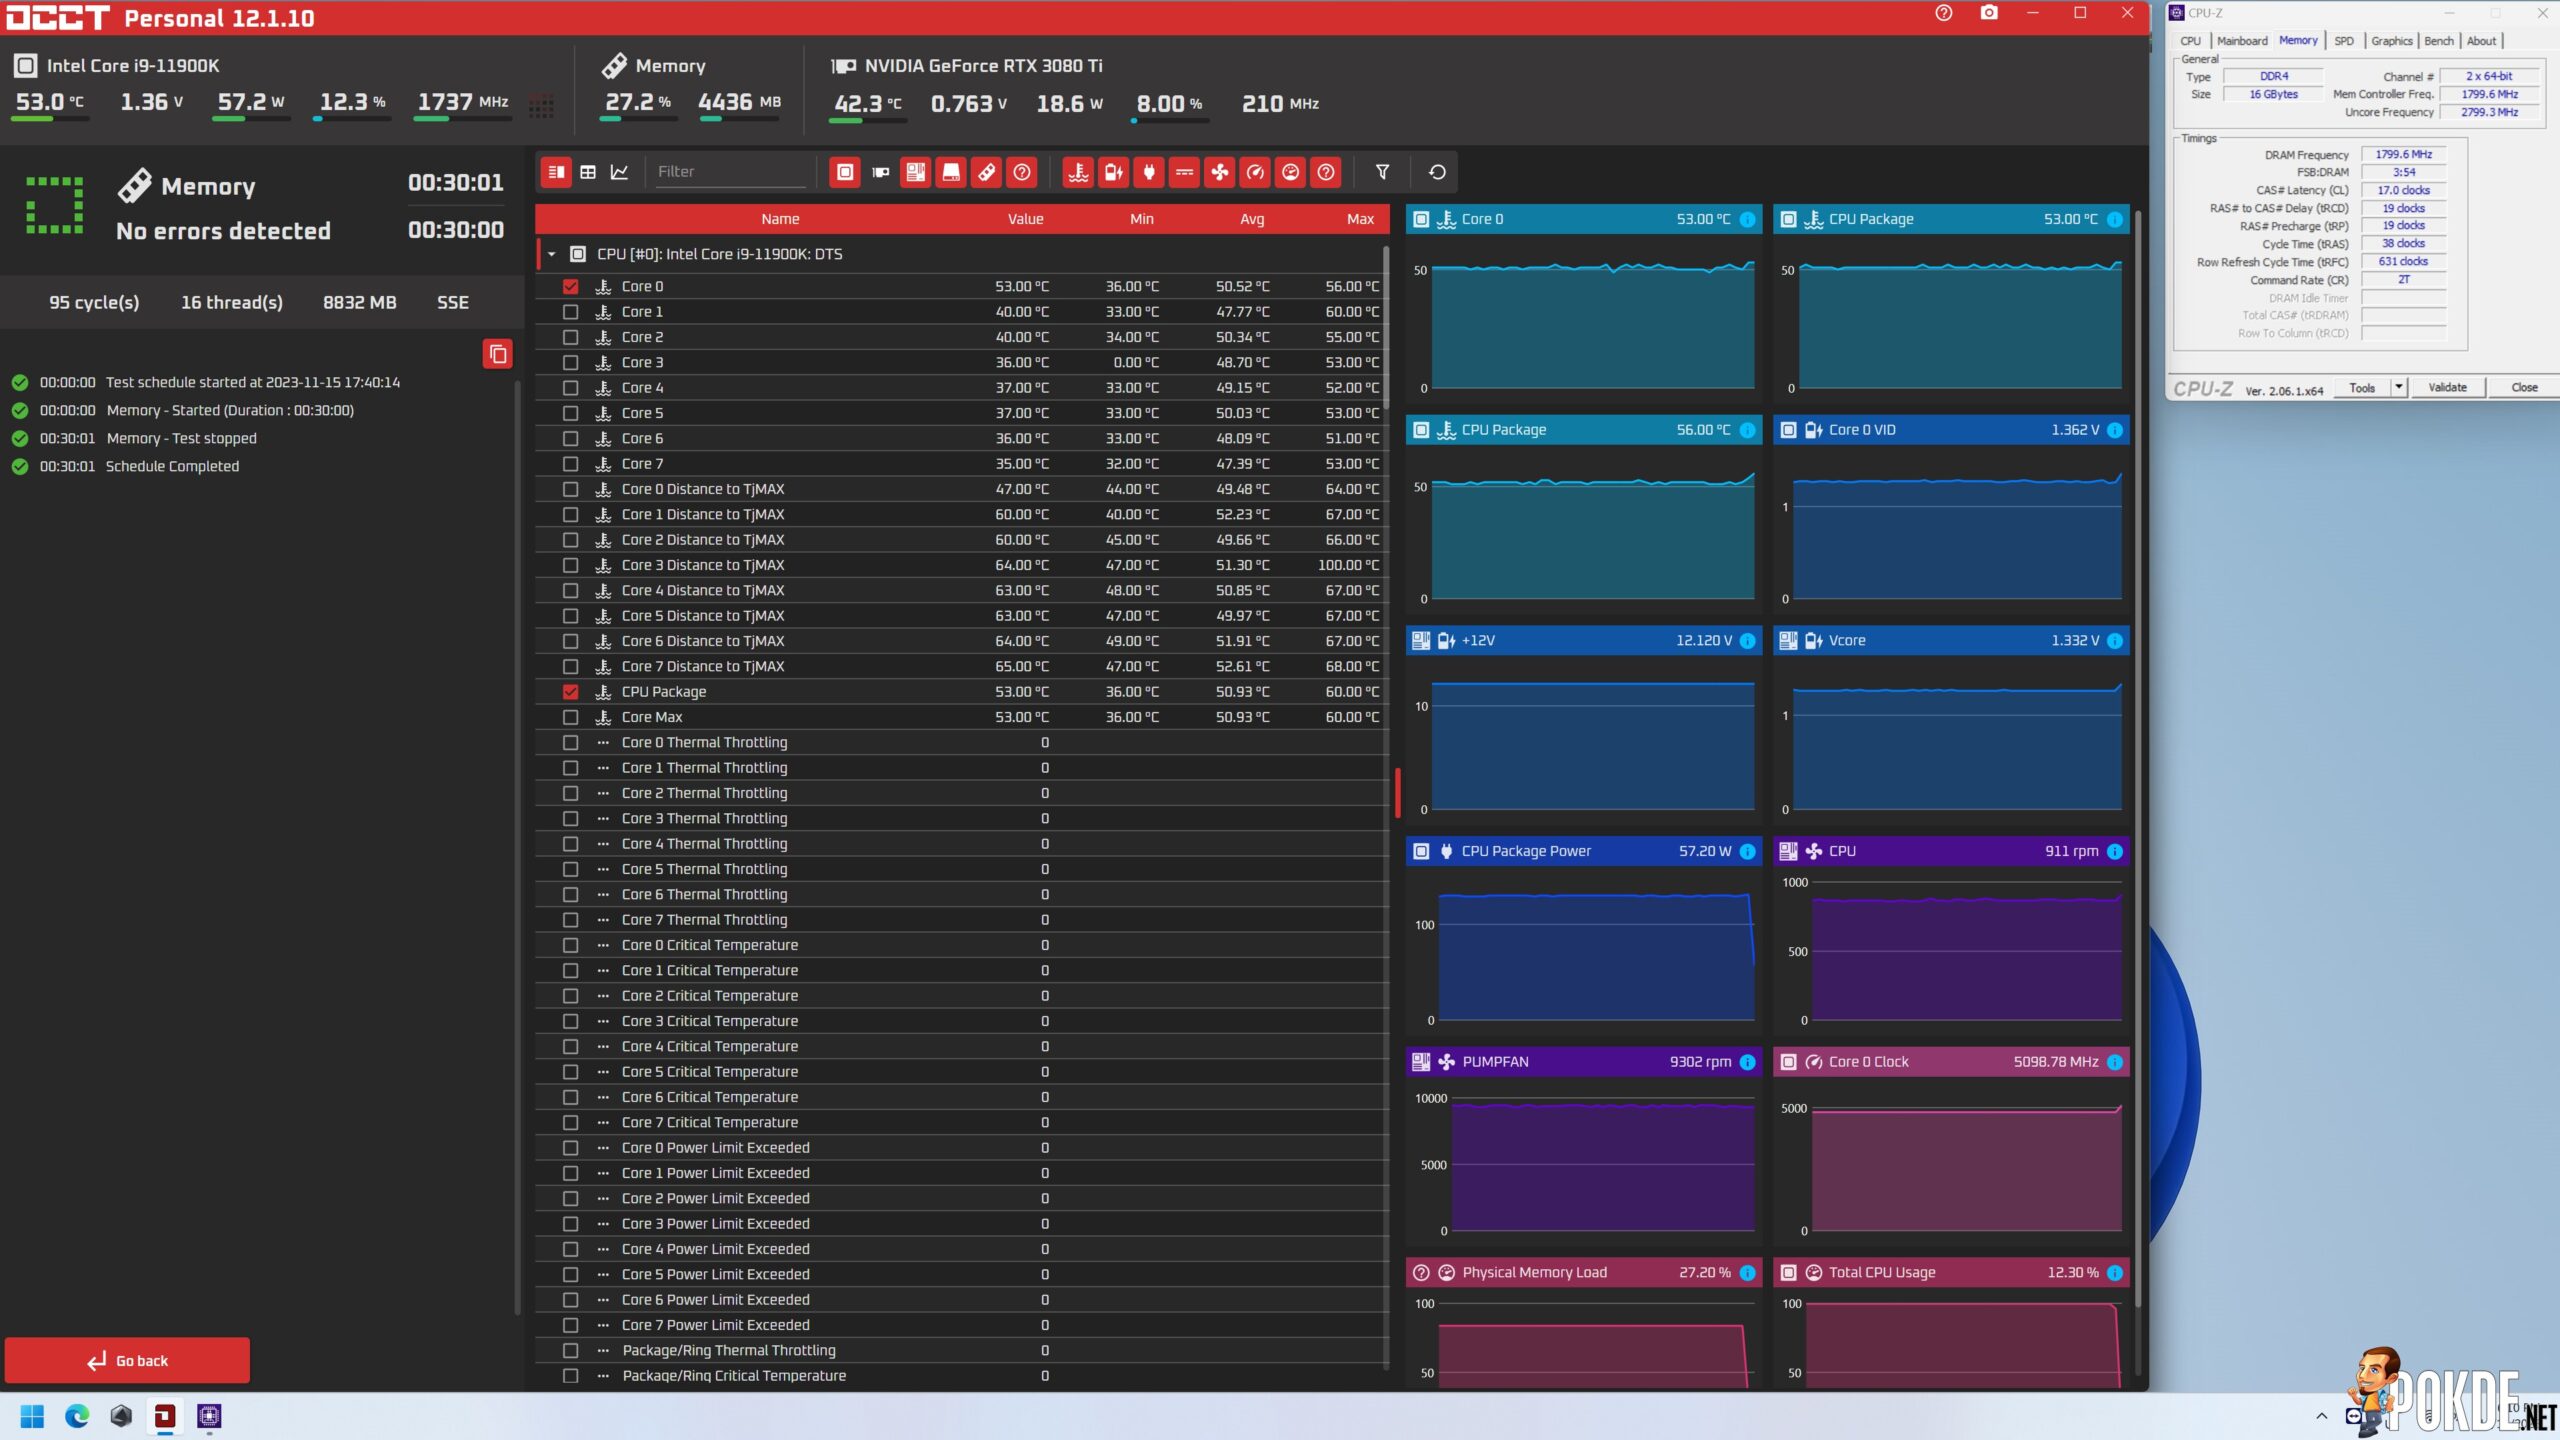Switch to the graph-only monitoring view
The image size is (2560, 1440).
click(620, 172)
